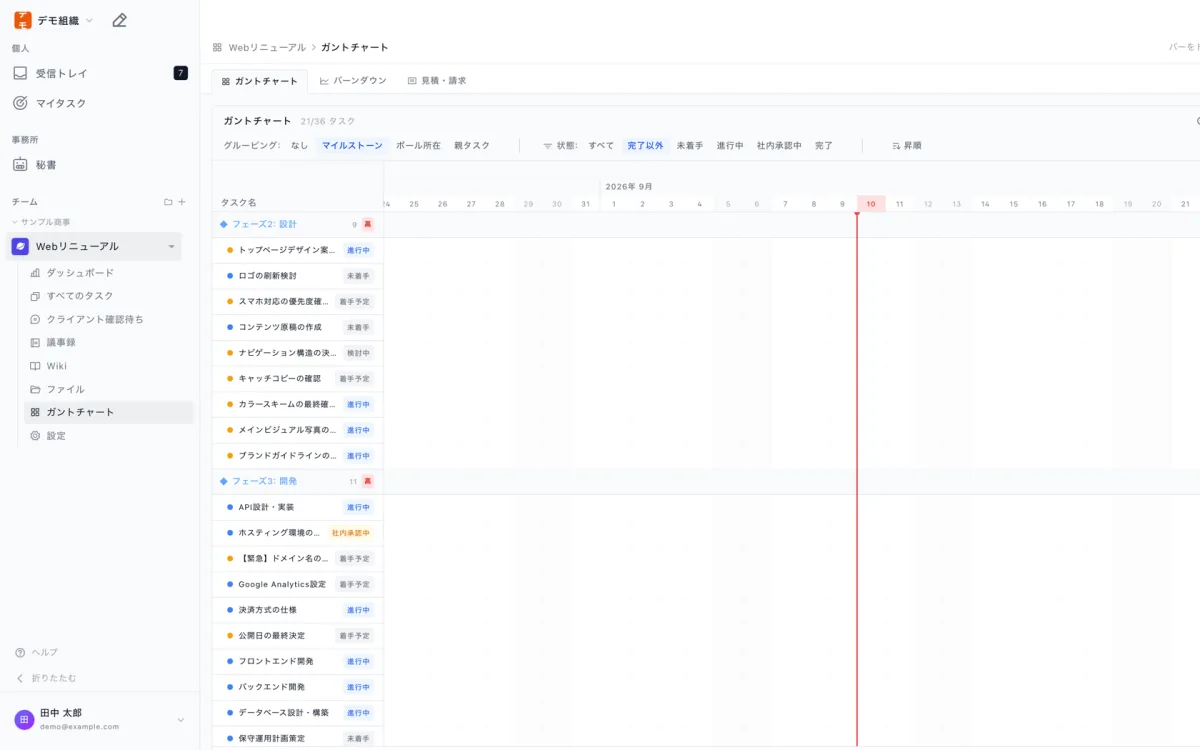
Task: Click the 昇順 sort button
Action: [x=907, y=145]
